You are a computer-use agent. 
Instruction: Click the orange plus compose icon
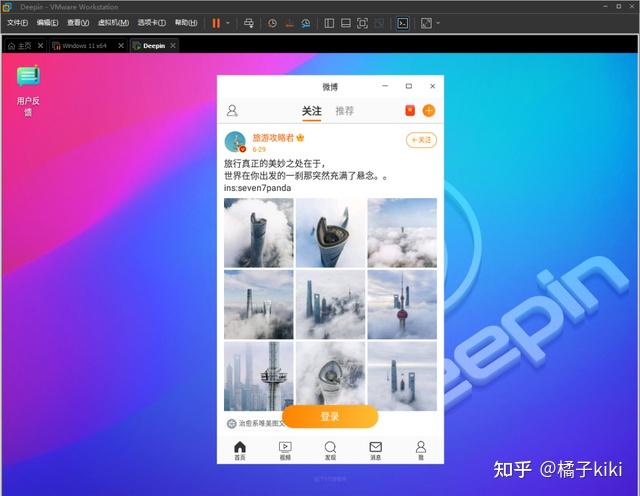429,111
